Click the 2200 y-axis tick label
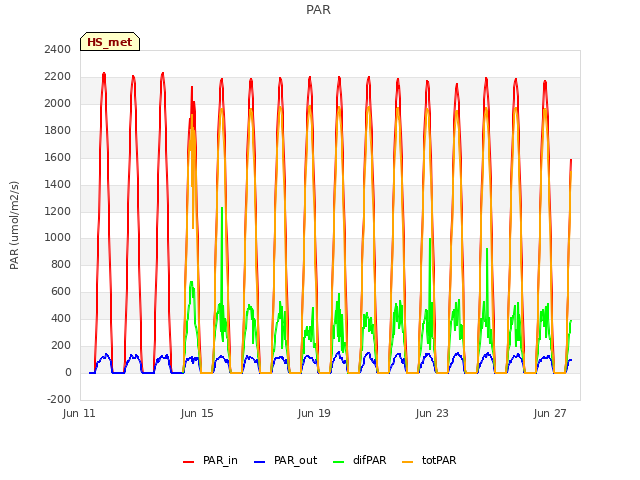Viewport: 640px width, 480px height. [58, 77]
